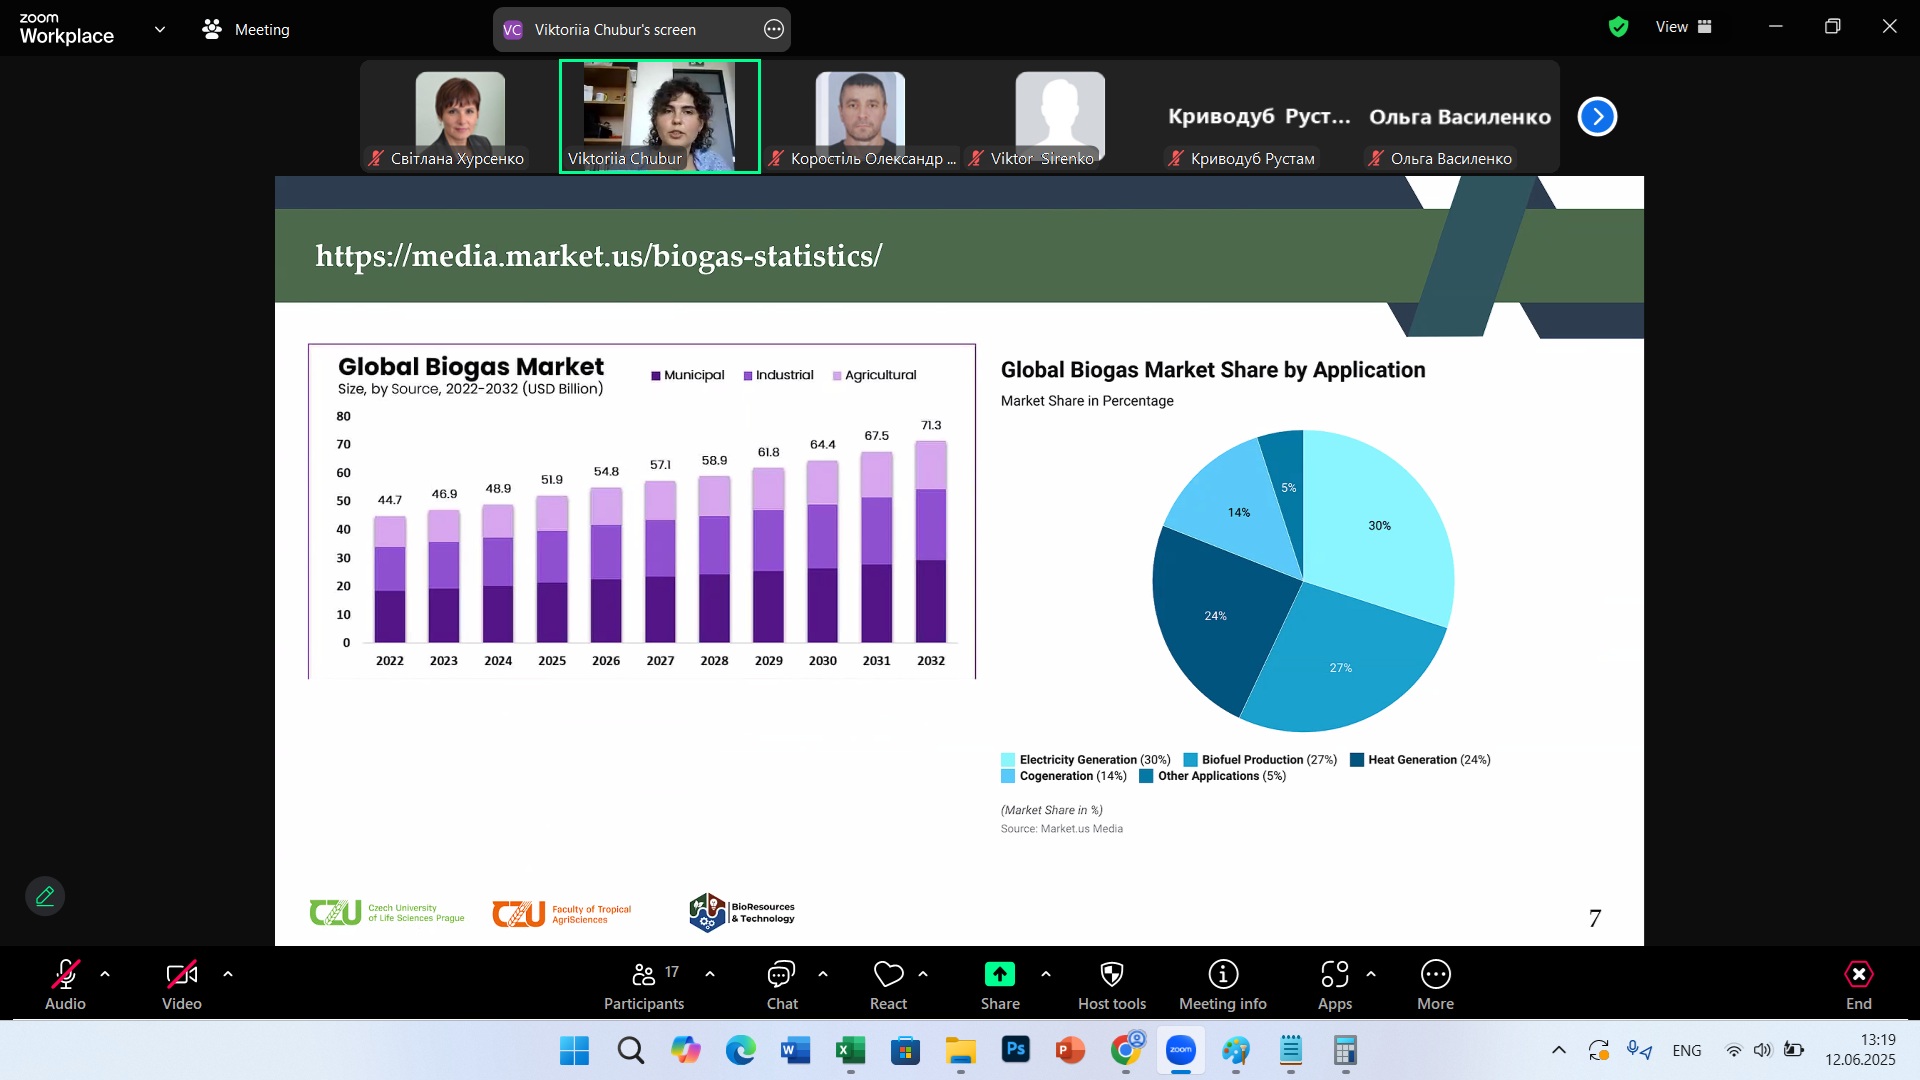Open Paint from the taskbar
This screenshot has width=1920, height=1080.
click(x=1236, y=1050)
